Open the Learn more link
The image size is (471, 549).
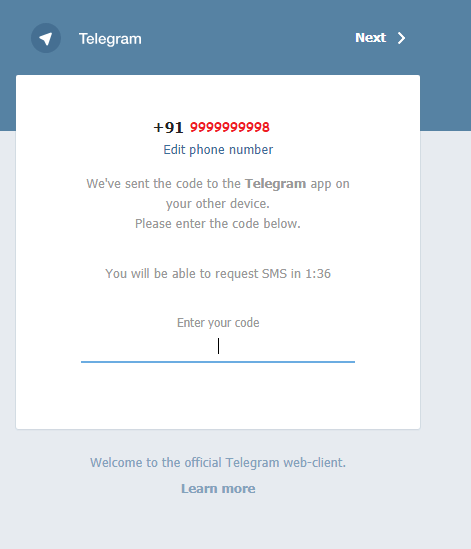tap(218, 488)
